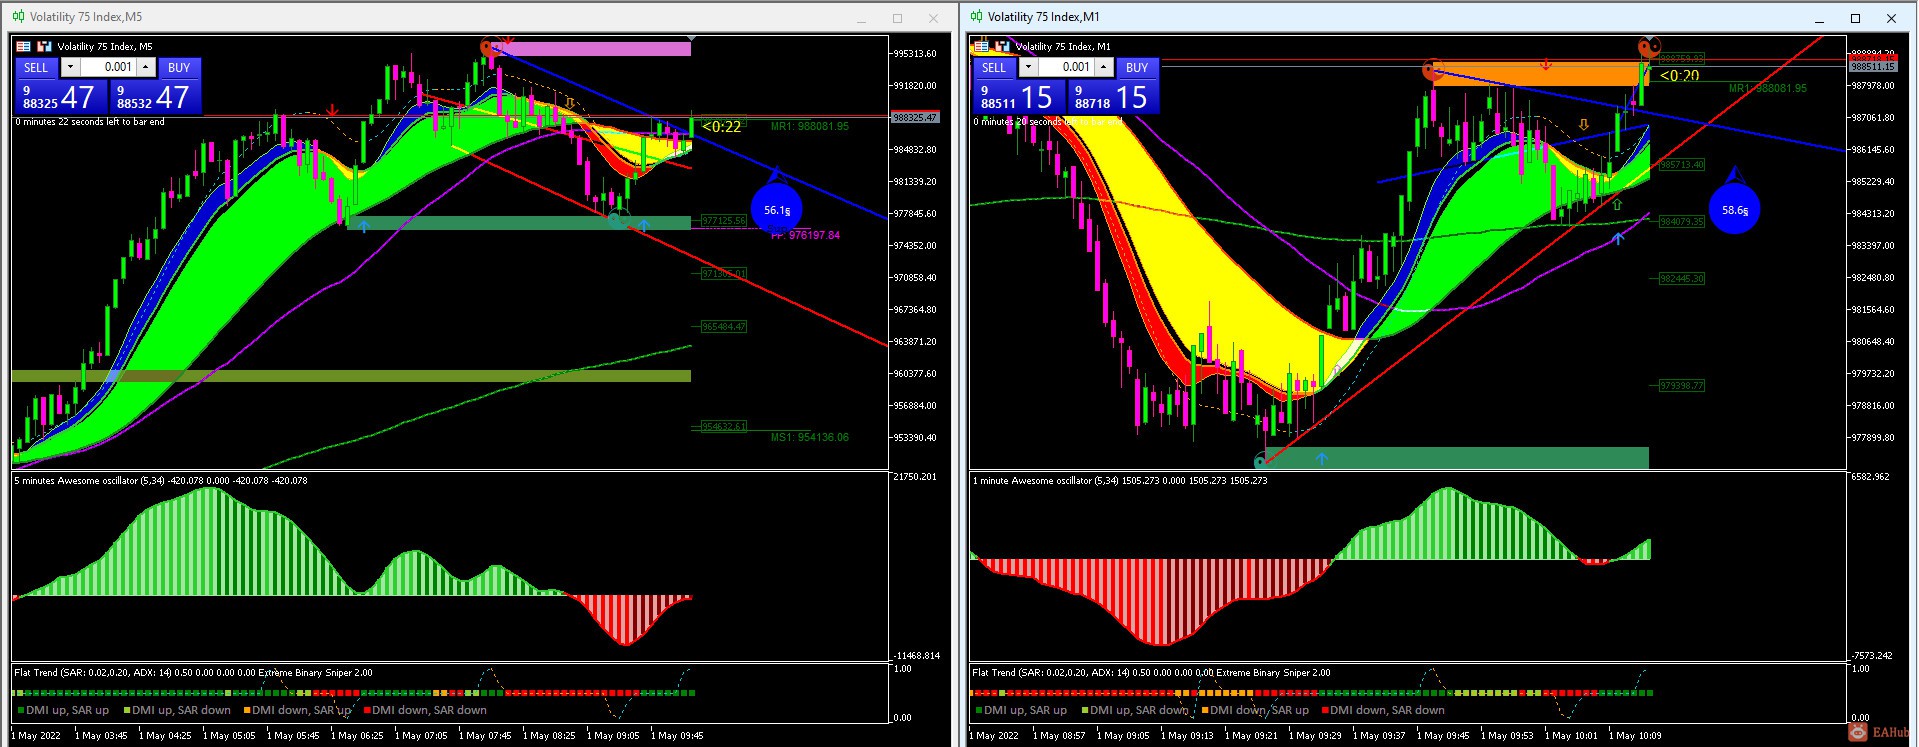This screenshot has width=1919, height=747.
Task: Increase lot volume in M1 trade panel
Action: point(1104,67)
